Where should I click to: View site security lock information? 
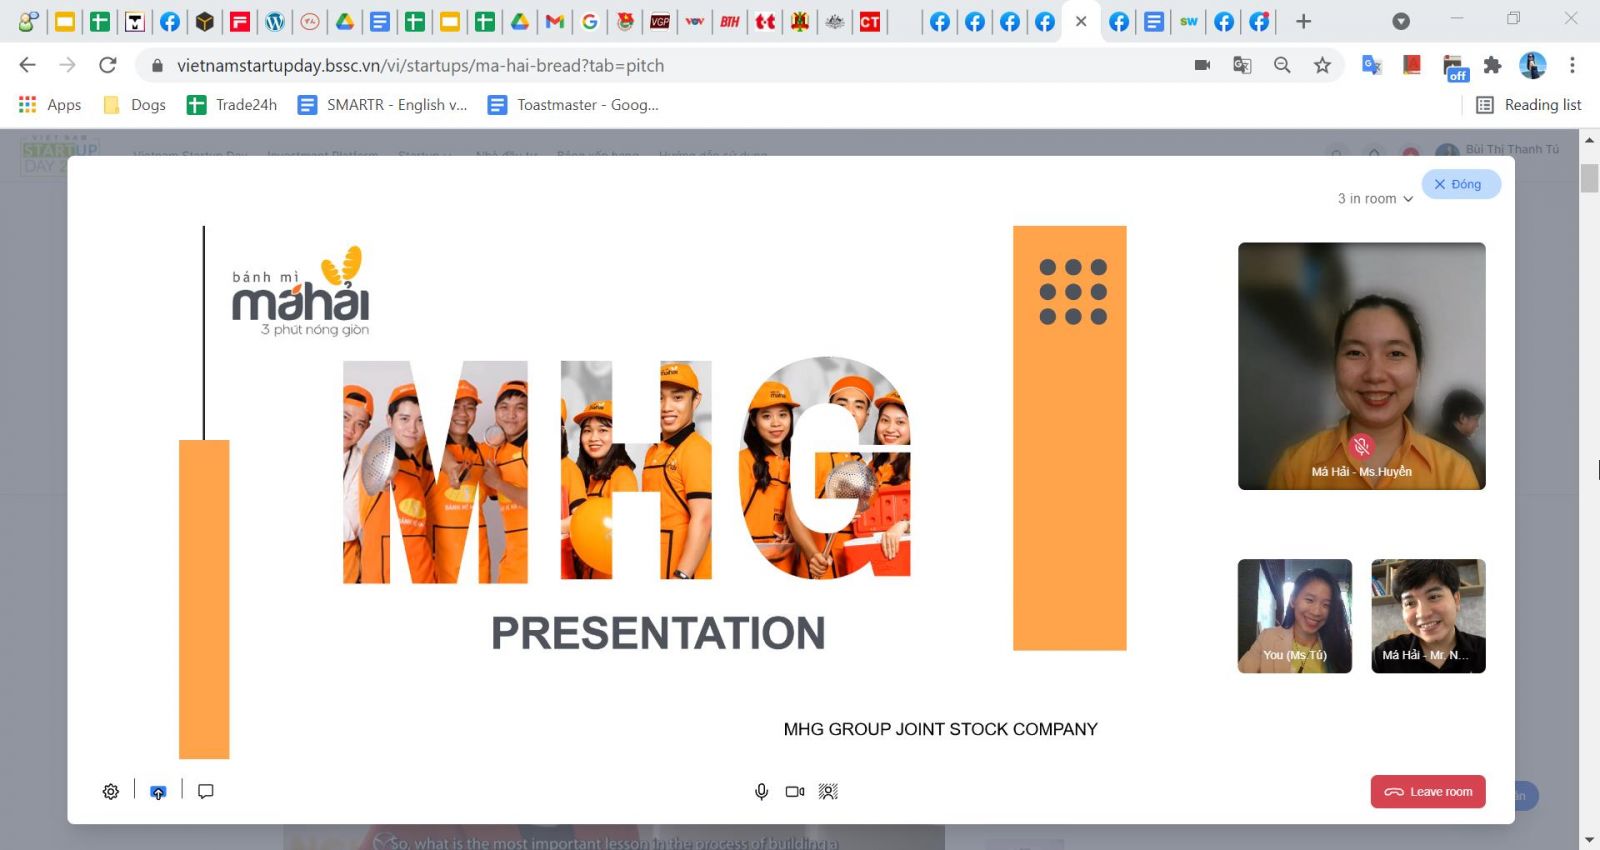(x=156, y=65)
